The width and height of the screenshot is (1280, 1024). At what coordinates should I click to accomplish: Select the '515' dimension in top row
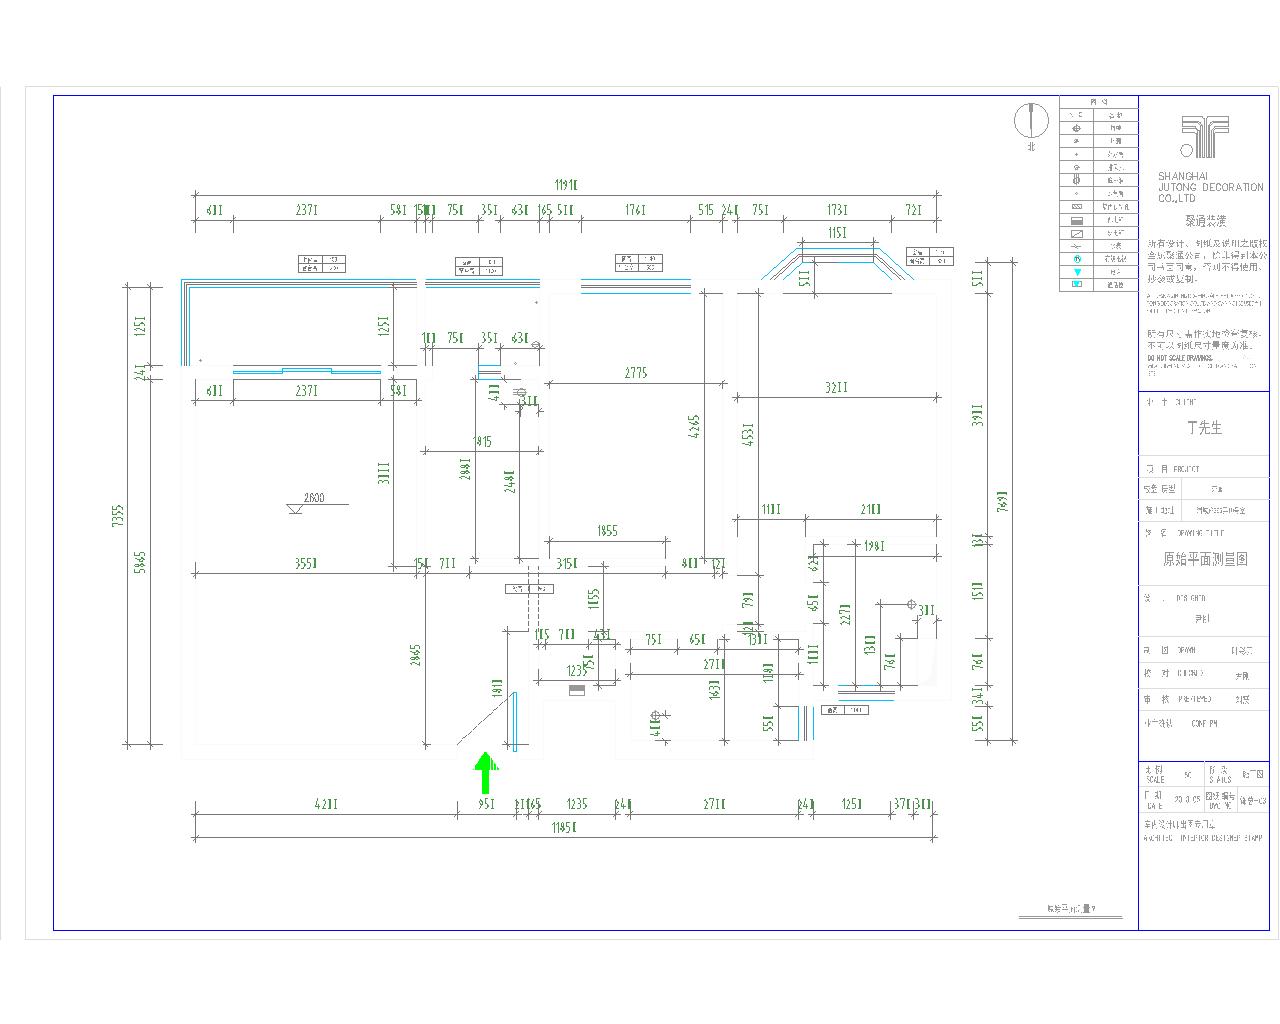(706, 210)
